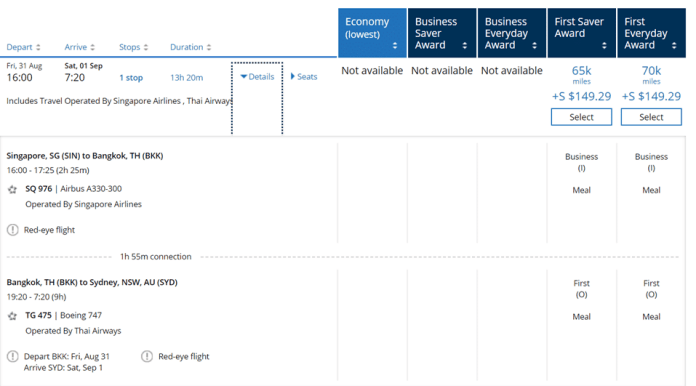696x386 pixels.
Task: Click Select under 65k miles fare
Action: (x=581, y=117)
